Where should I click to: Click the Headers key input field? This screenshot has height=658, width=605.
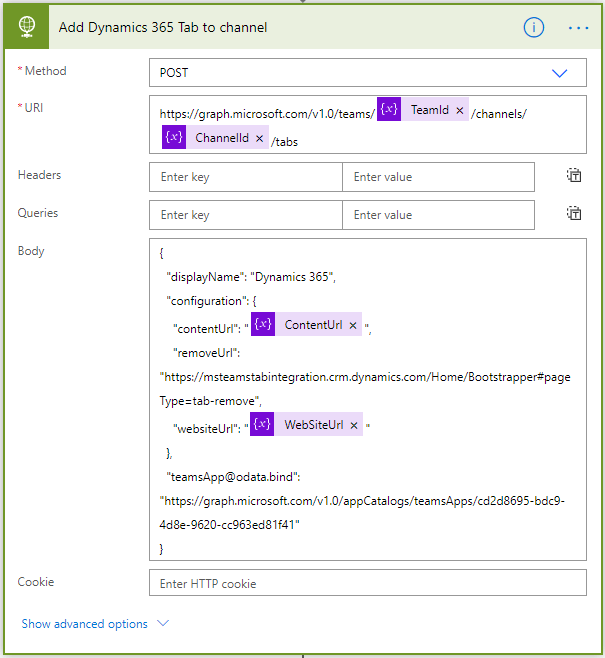pos(245,177)
